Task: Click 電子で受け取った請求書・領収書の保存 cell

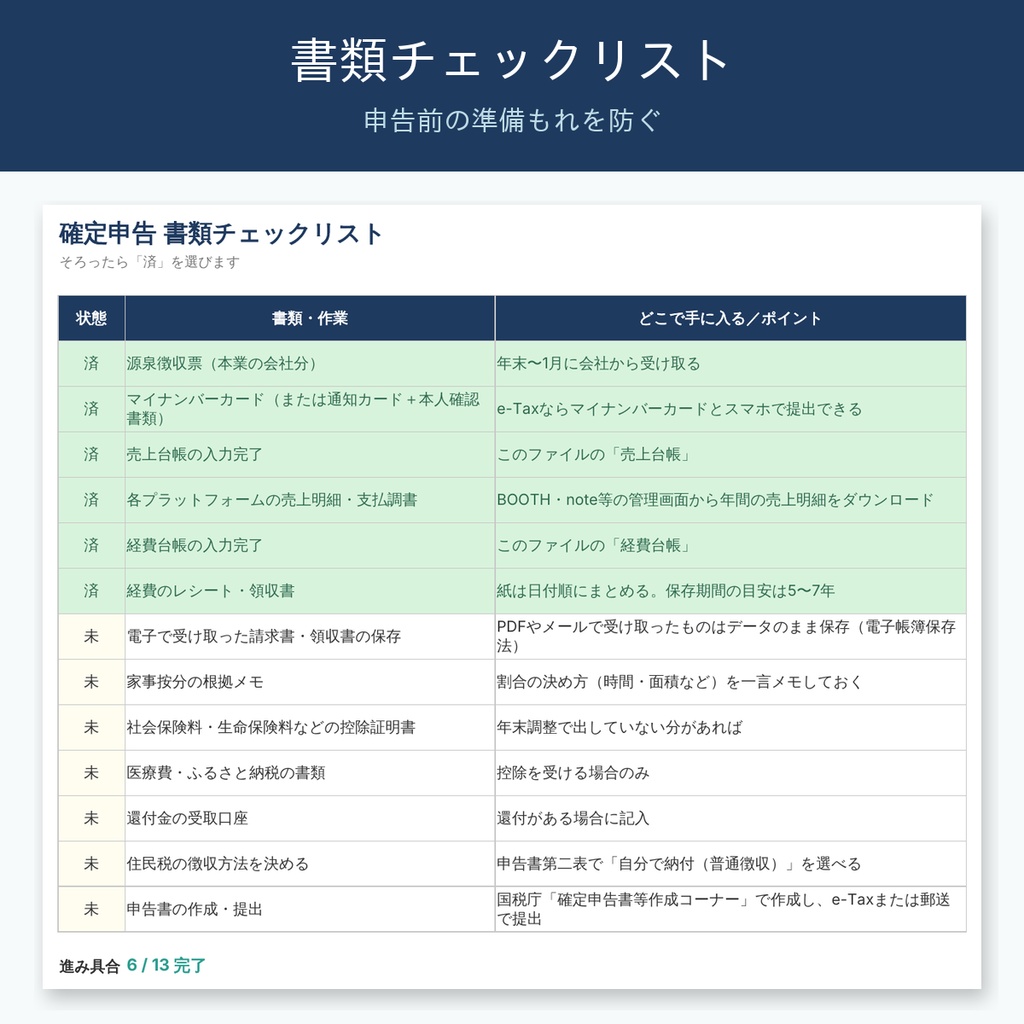Action: click(310, 637)
